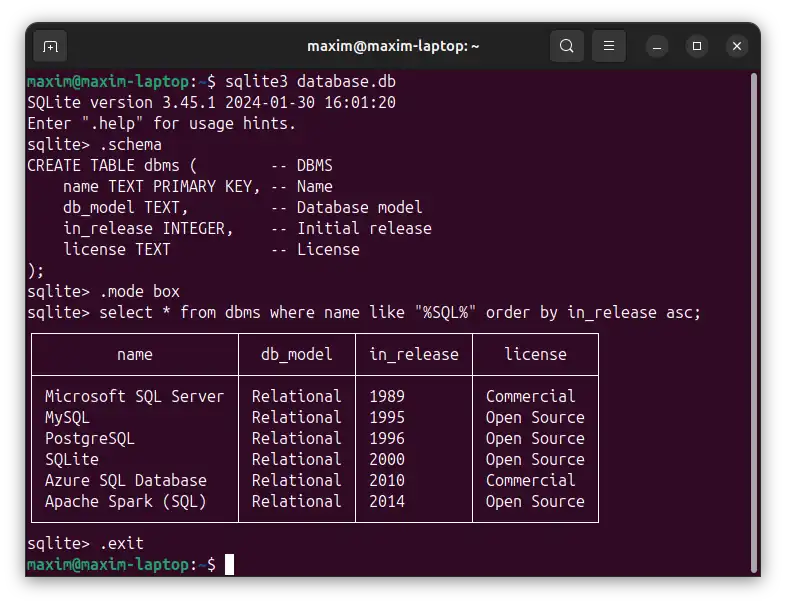Click the "db_model" column header
This screenshot has height=605, width=786.
pyautogui.click(x=296, y=354)
